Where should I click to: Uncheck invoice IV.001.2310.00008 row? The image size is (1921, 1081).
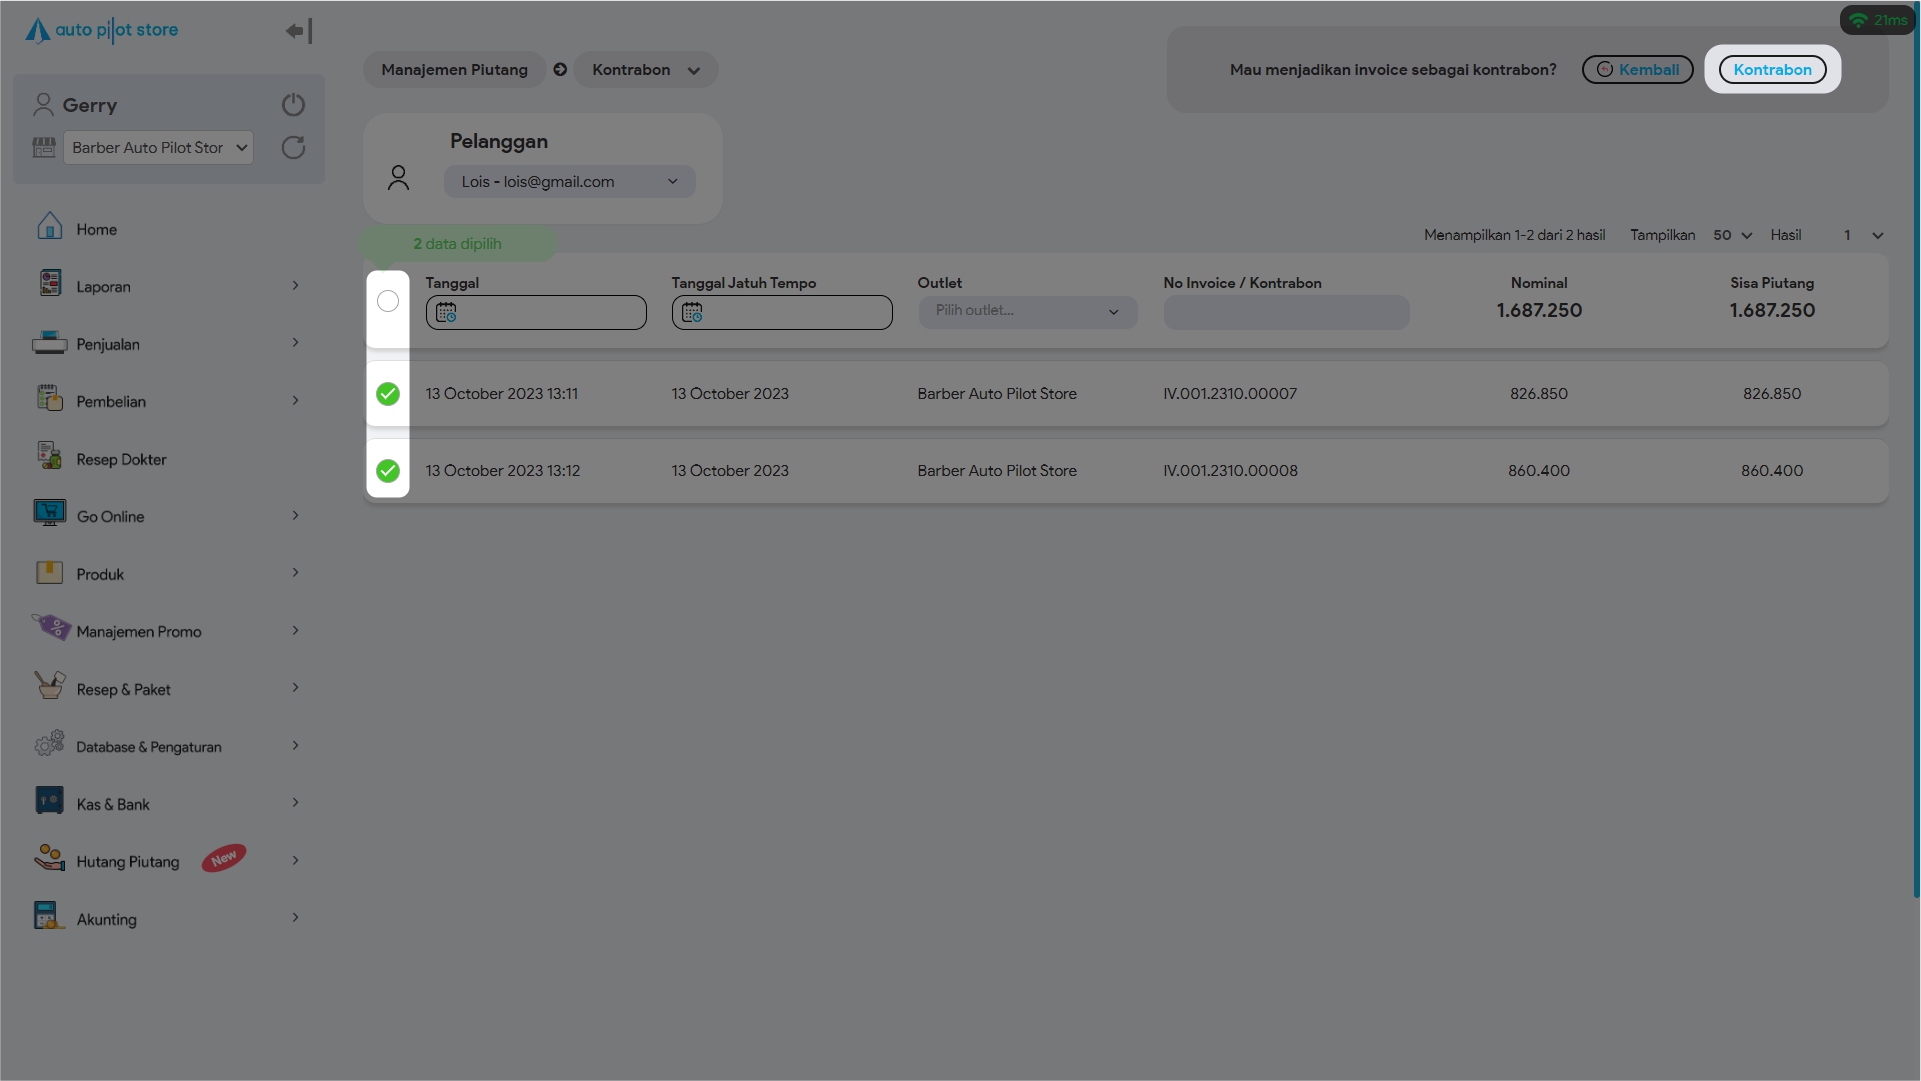click(x=388, y=471)
